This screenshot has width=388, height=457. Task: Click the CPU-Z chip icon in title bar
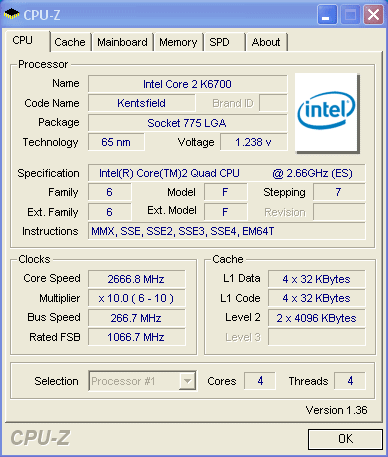point(12,14)
